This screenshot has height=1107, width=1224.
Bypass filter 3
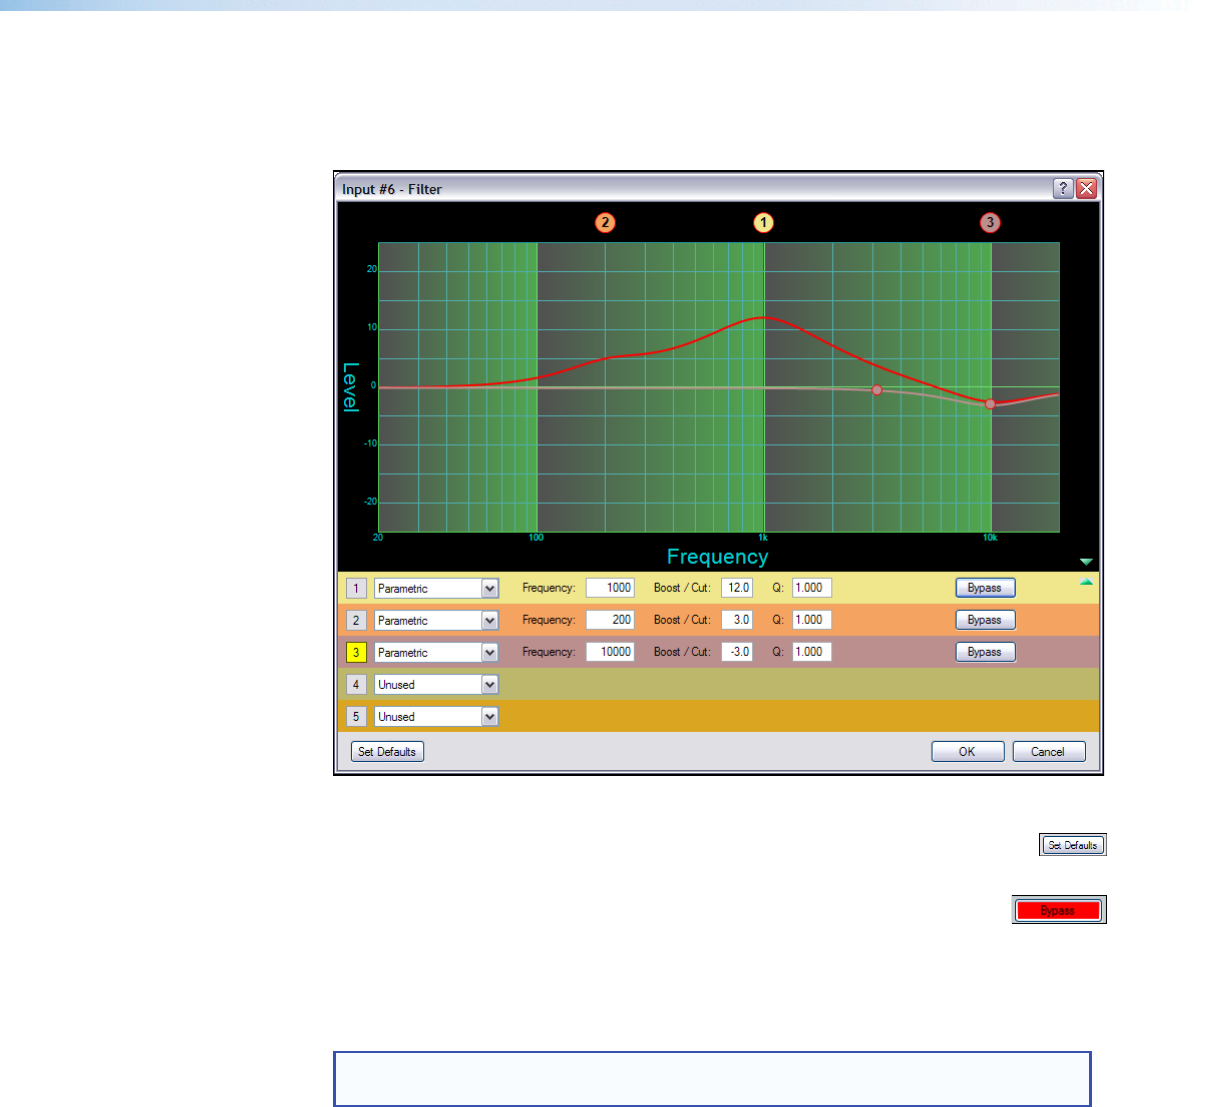tap(985, 652)
